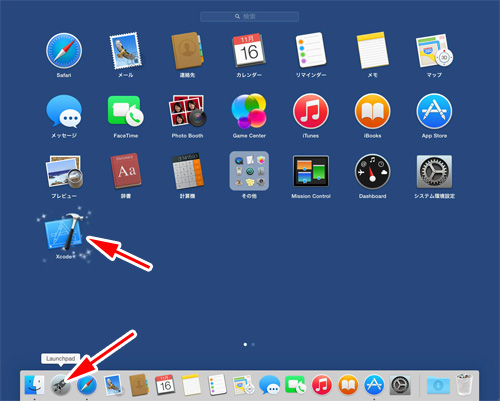Open Mail stamp icon in Dock
This screenshot has width=500, height=401.
point(113,385)
